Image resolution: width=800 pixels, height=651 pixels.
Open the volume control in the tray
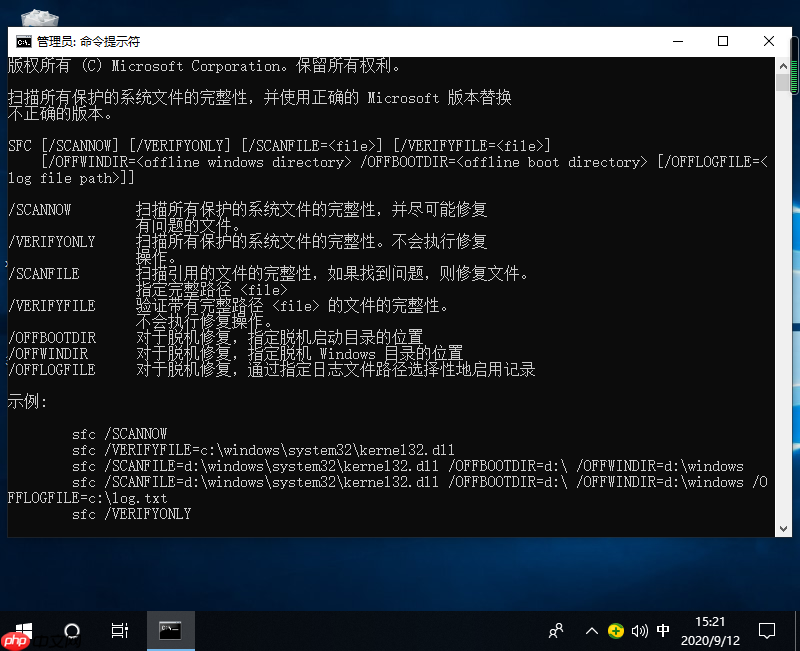click(639, 630)
